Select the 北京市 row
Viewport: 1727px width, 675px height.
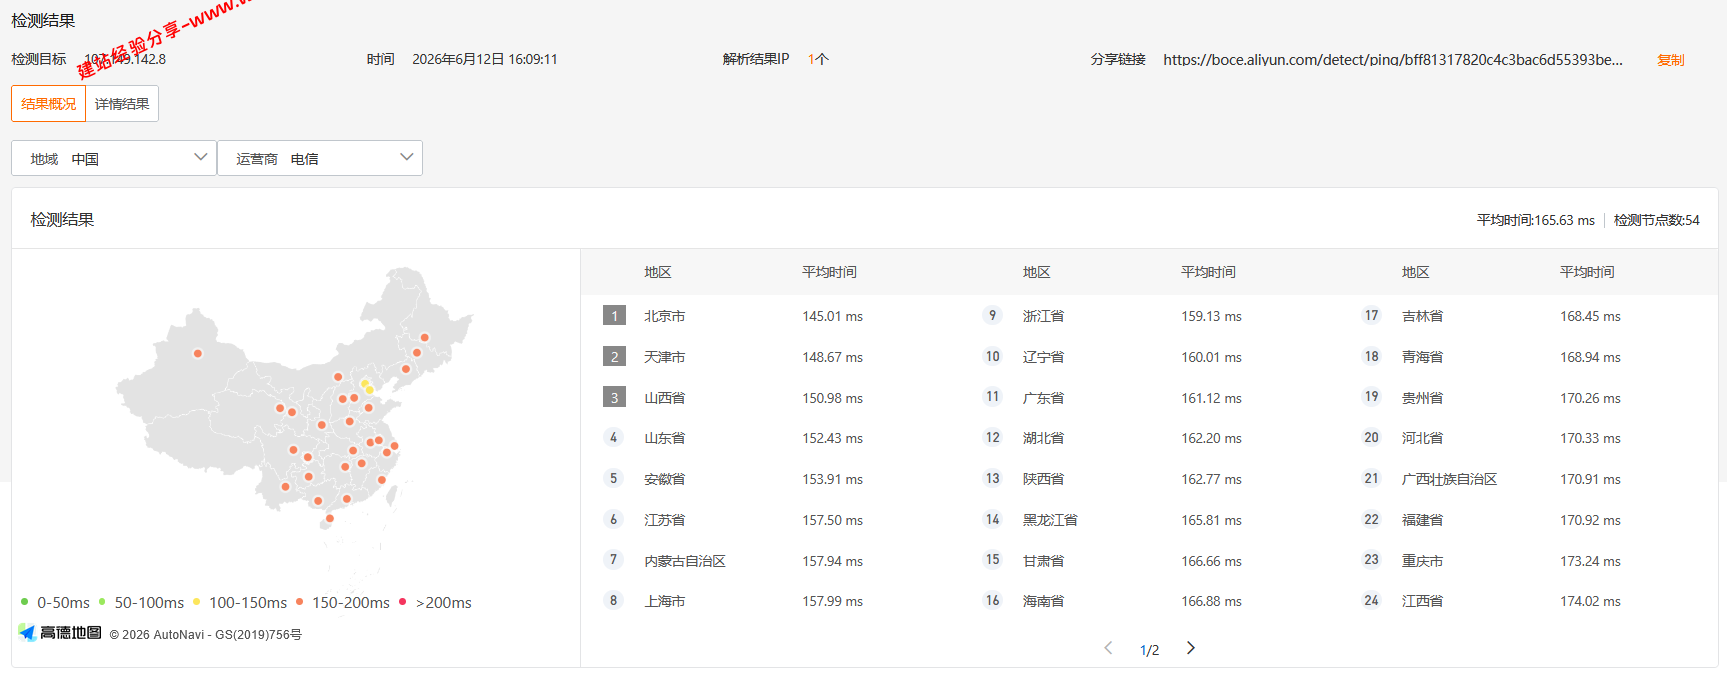[770, 316]
